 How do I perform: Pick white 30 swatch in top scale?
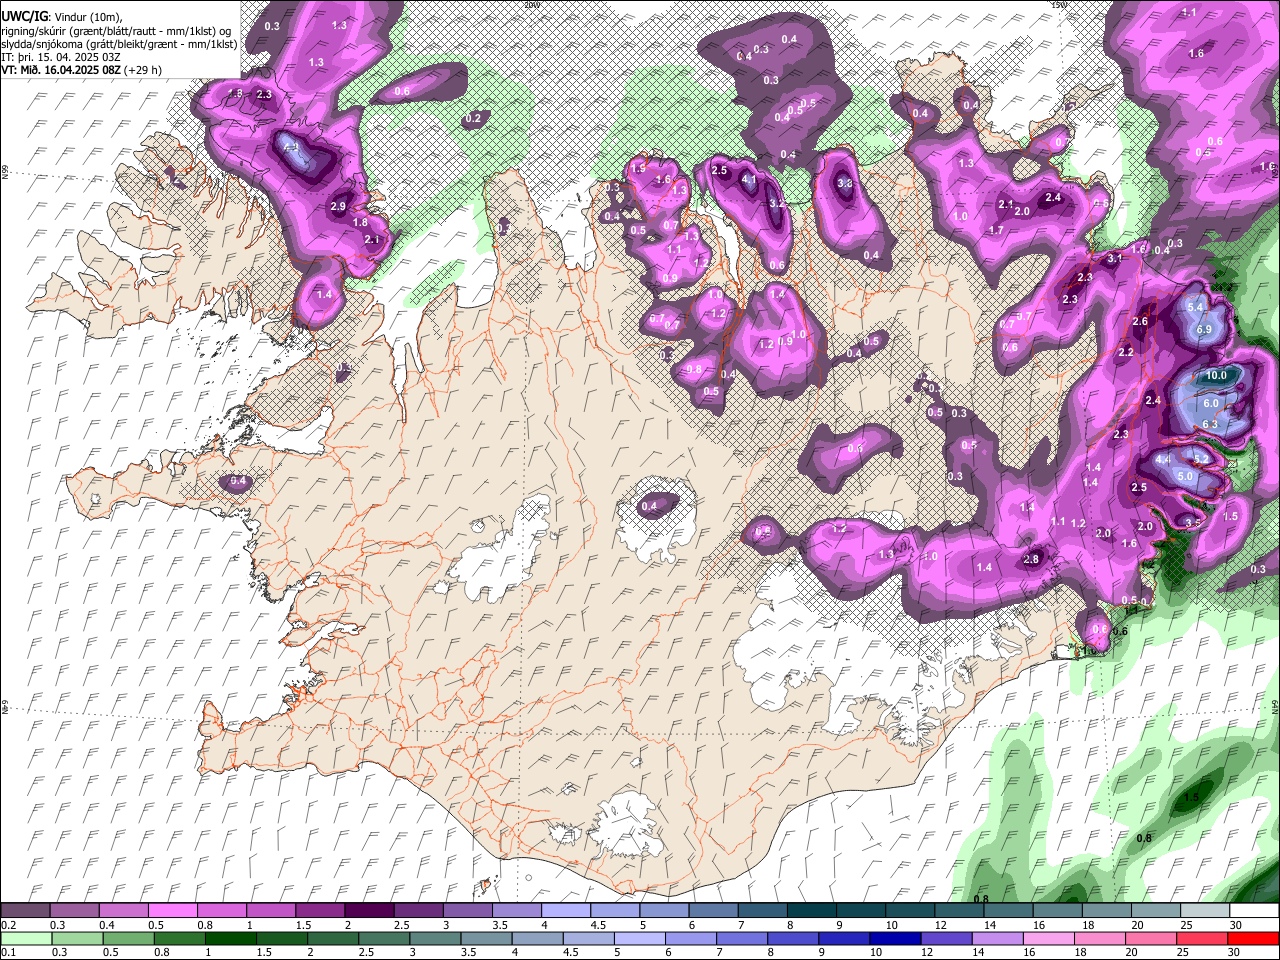click(x=1254, y=911)
